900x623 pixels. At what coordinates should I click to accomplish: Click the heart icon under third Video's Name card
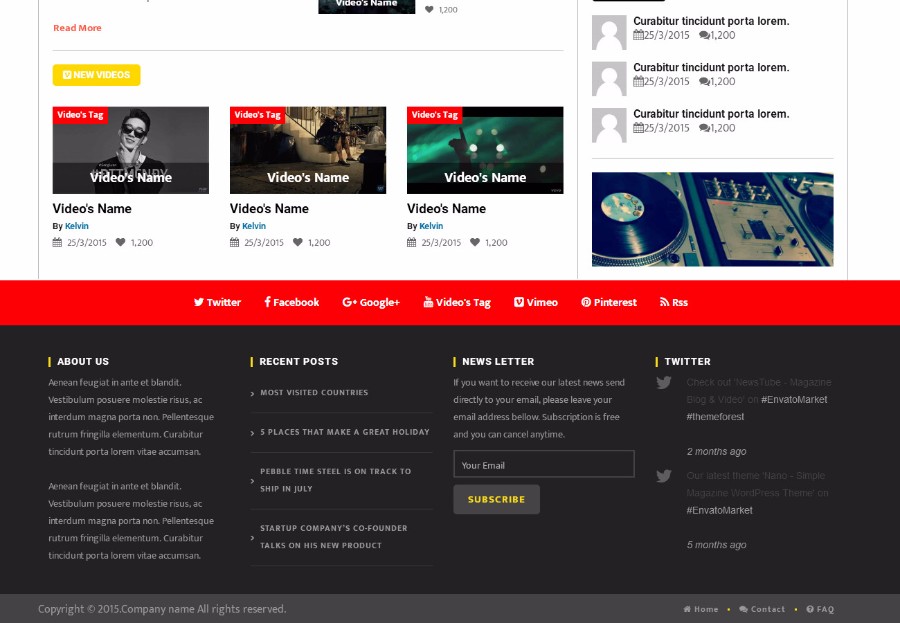[475, 242]
